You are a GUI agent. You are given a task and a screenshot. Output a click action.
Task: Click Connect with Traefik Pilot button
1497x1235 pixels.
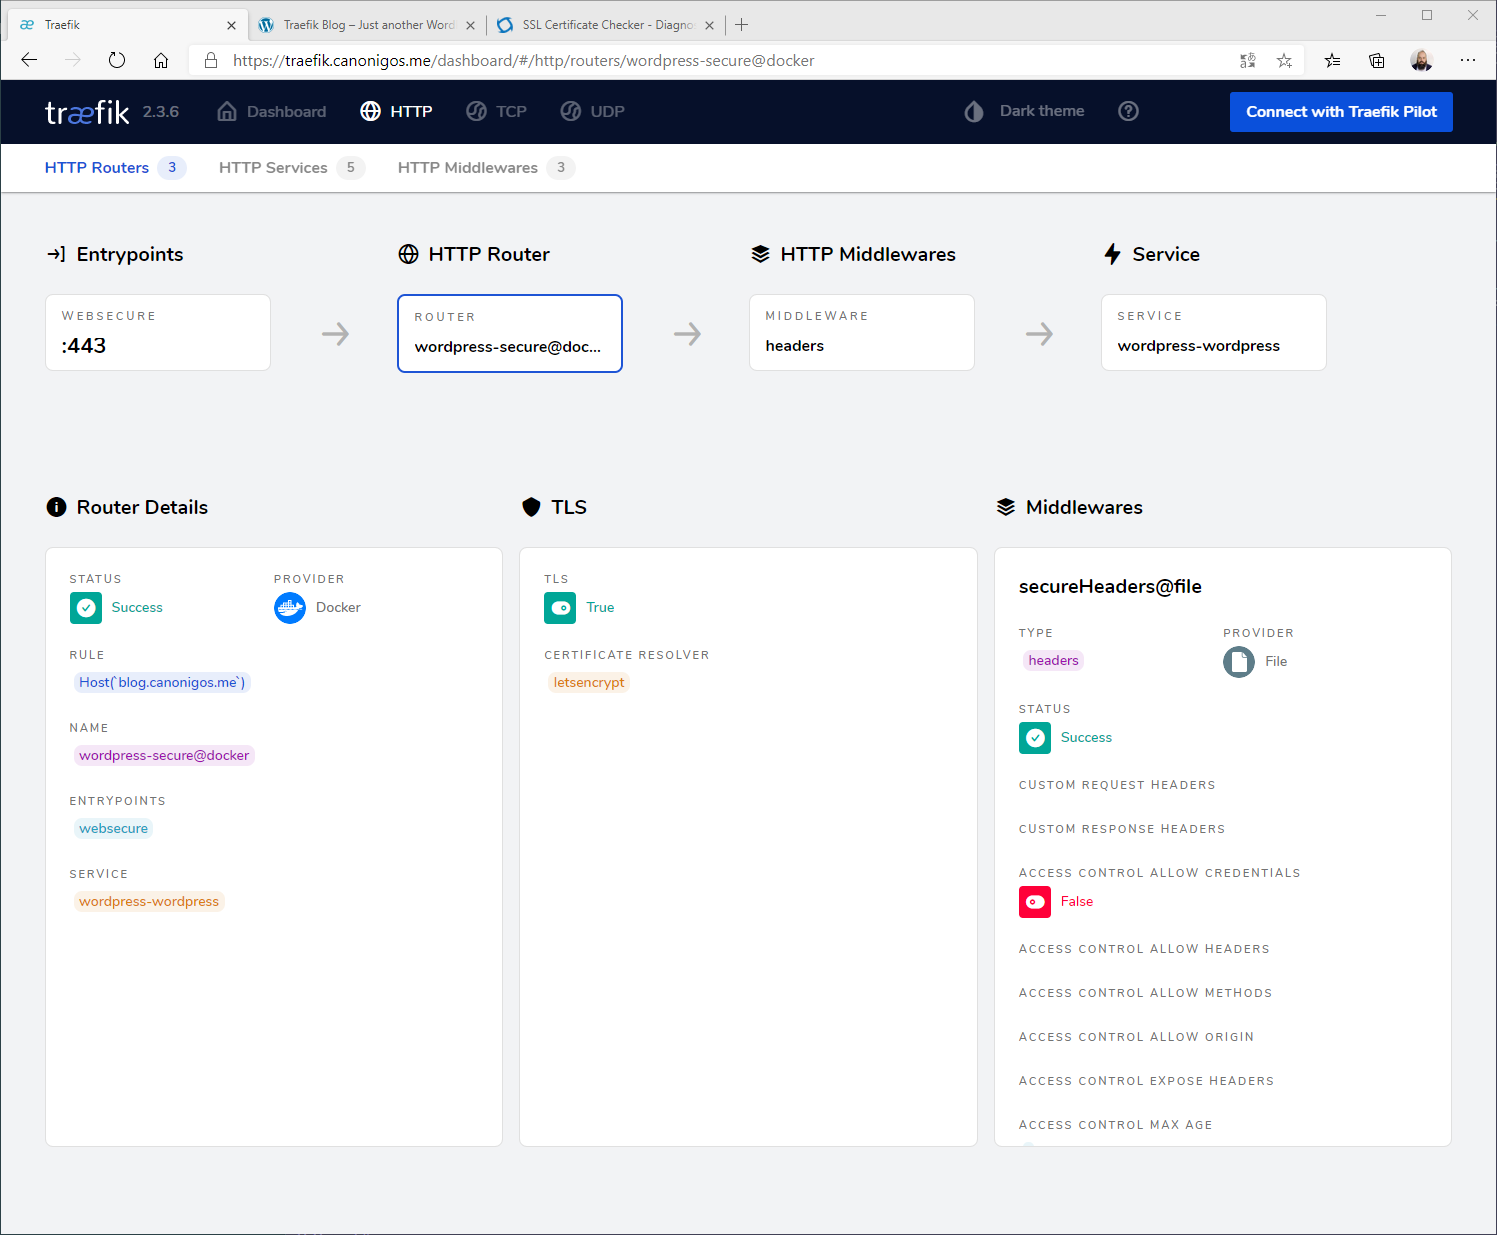click(1340, 112)
